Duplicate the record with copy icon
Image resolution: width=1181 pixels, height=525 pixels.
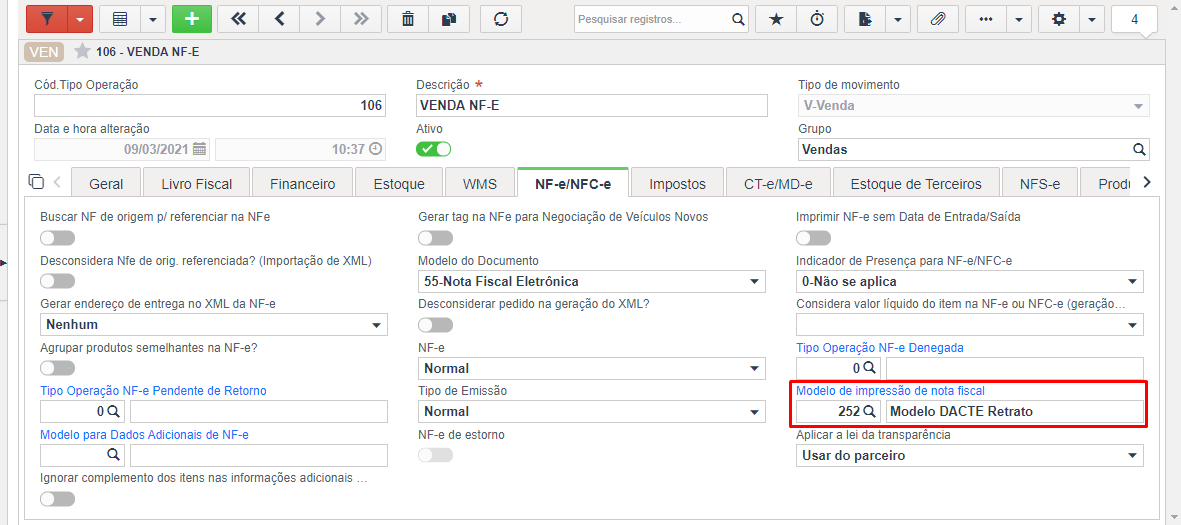pyautogui.click(x=449, y=19)
